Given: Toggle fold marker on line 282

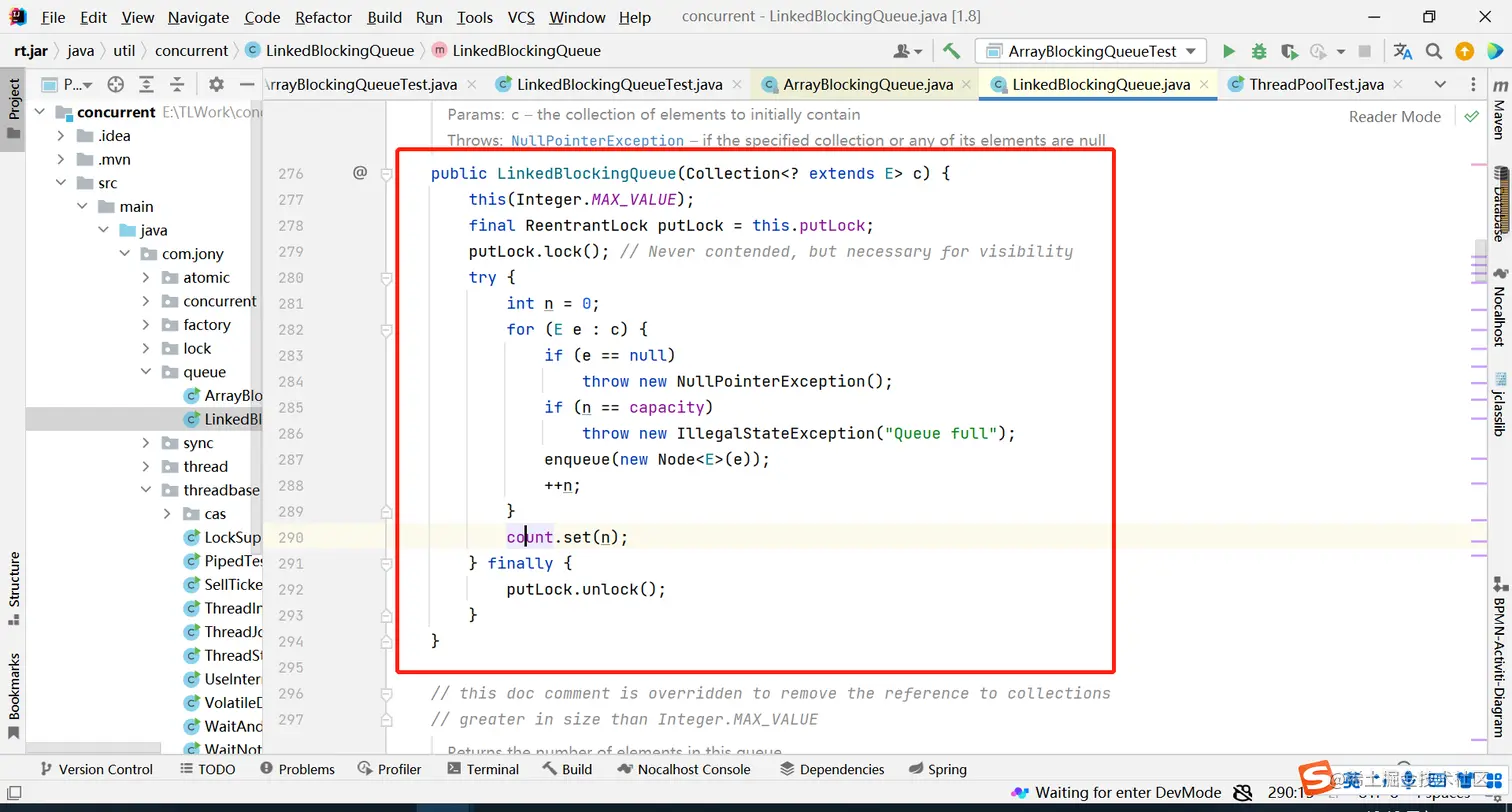Looking at the screenshot, I should [x=386, y=330].
